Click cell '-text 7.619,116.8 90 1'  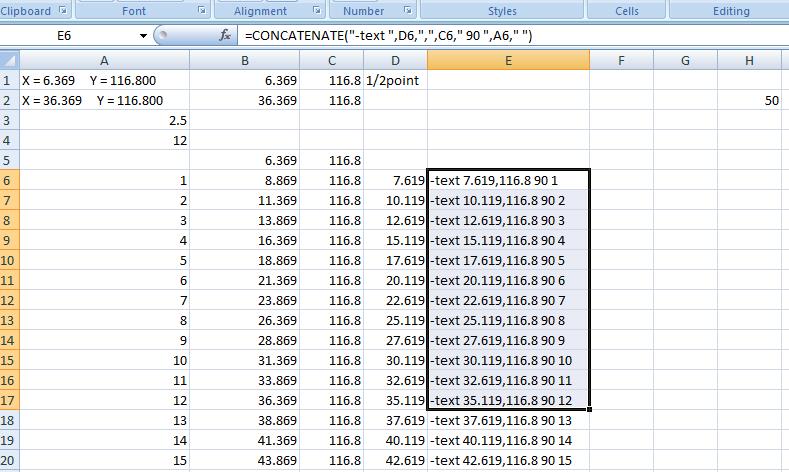click(508, 180)
